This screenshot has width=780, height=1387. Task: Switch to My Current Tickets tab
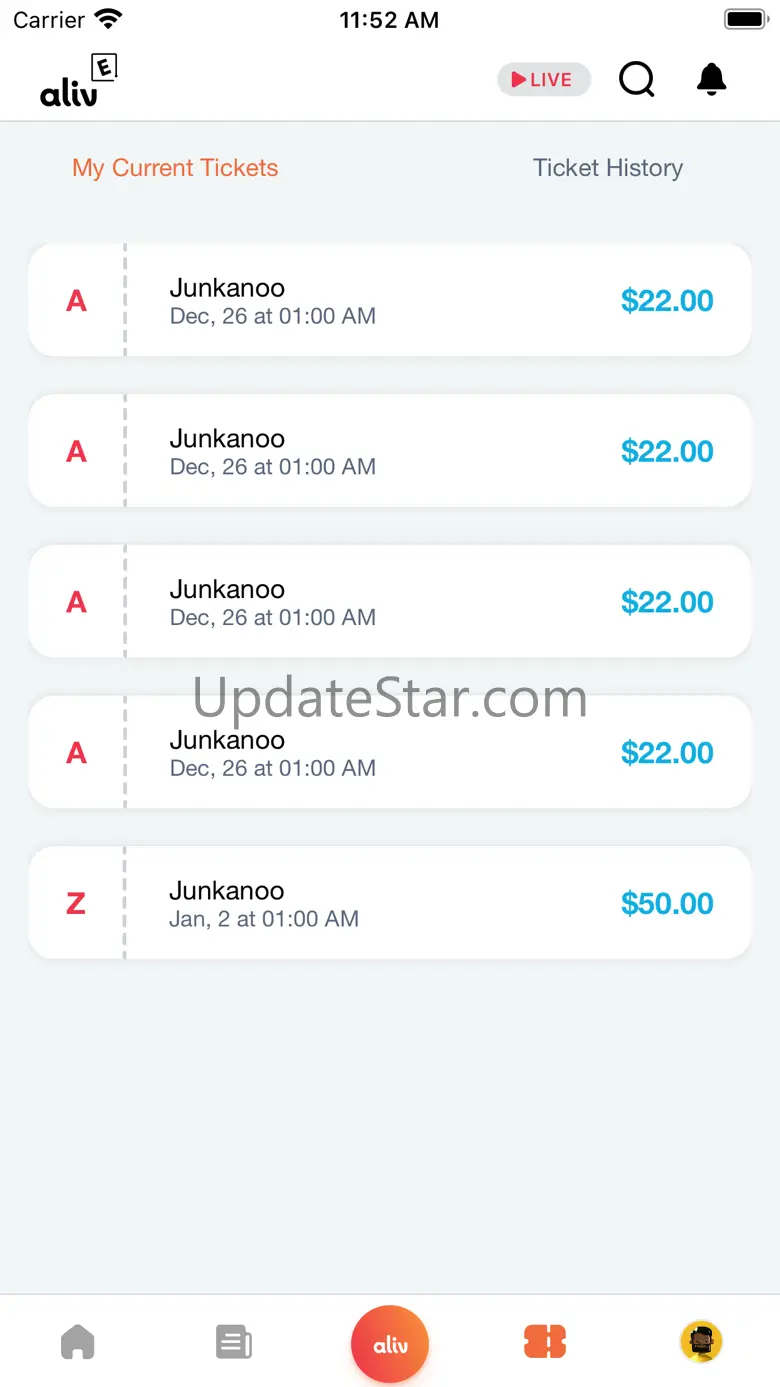click(175, 168)
